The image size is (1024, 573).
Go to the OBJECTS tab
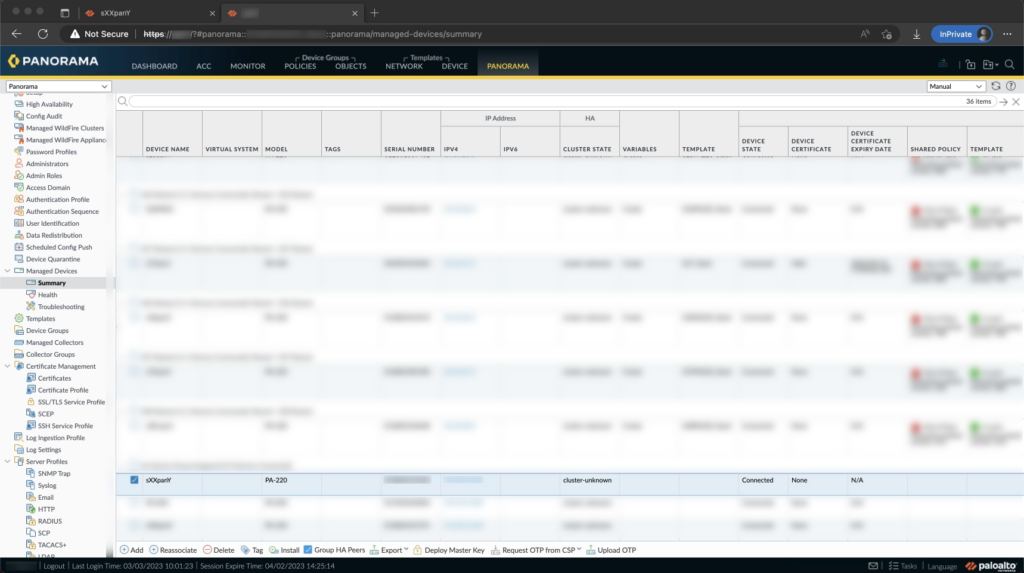[351, 66]
